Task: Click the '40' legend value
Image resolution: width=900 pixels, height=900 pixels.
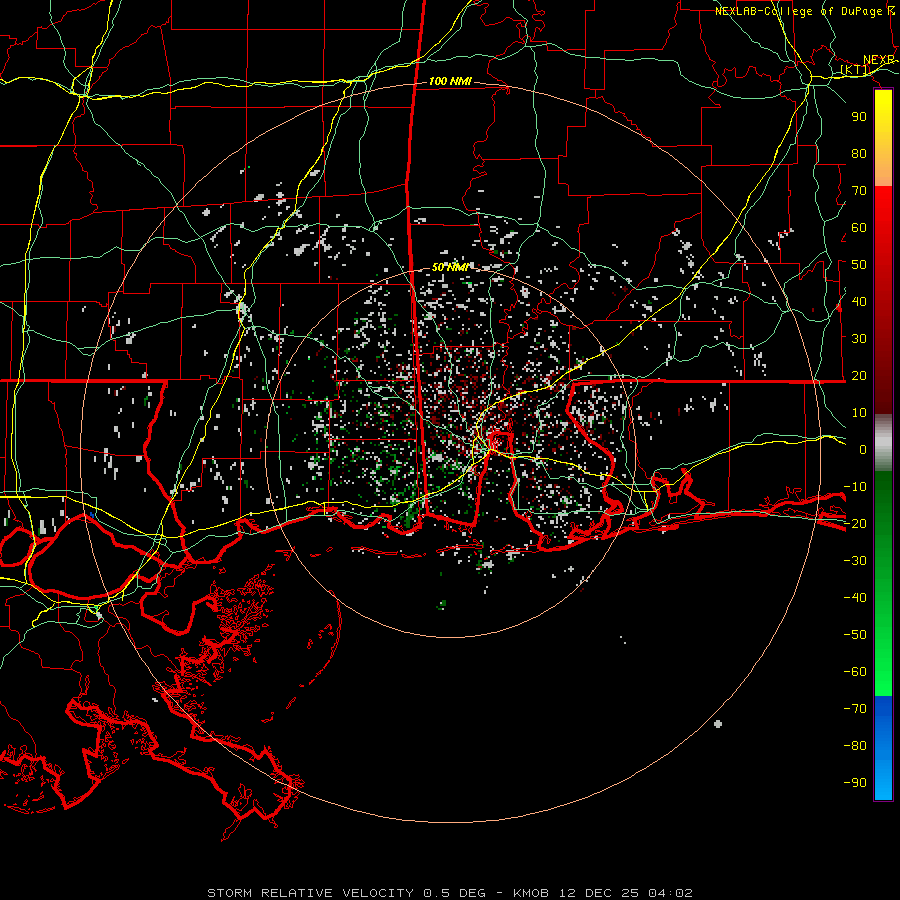Action: click(859, 302)
